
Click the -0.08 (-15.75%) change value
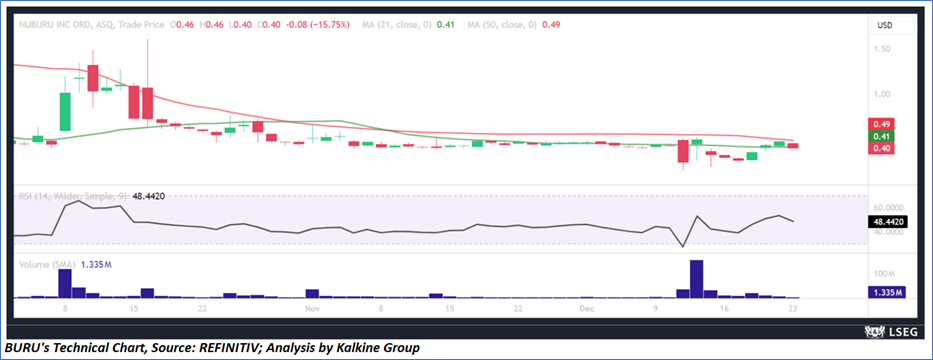click(x=318, y=25)
